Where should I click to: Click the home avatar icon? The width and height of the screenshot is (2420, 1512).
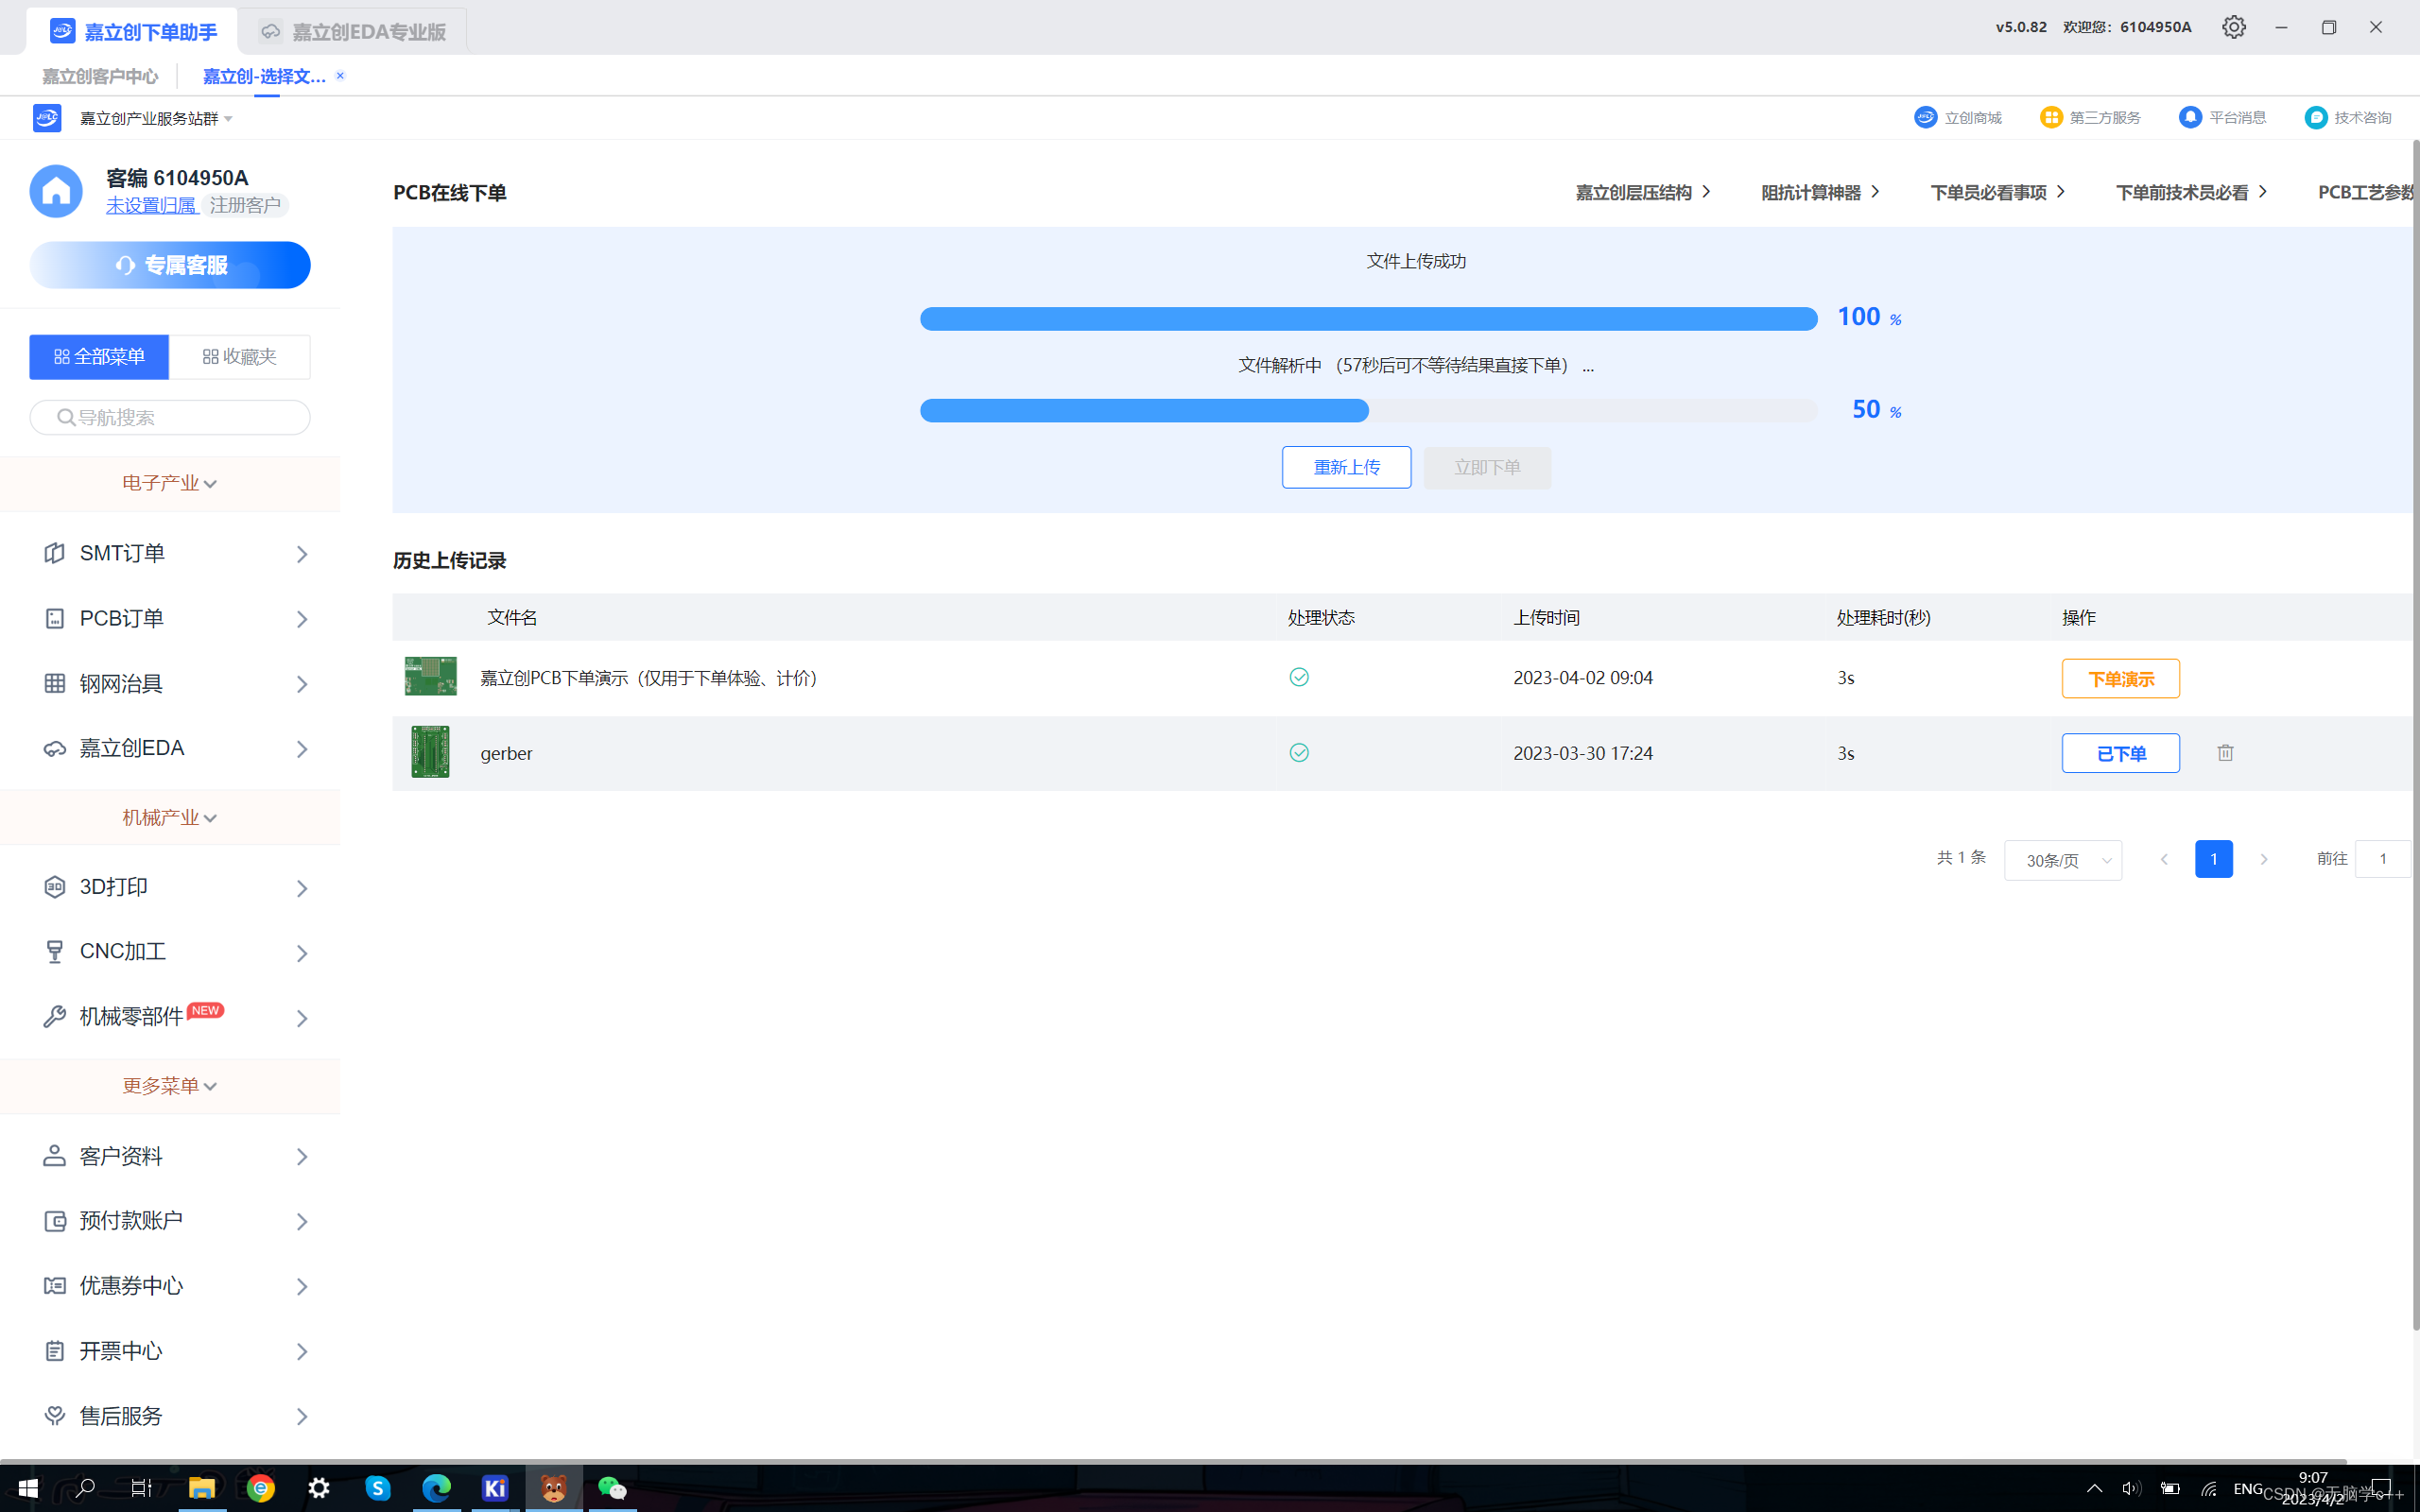tap(56, 190)
